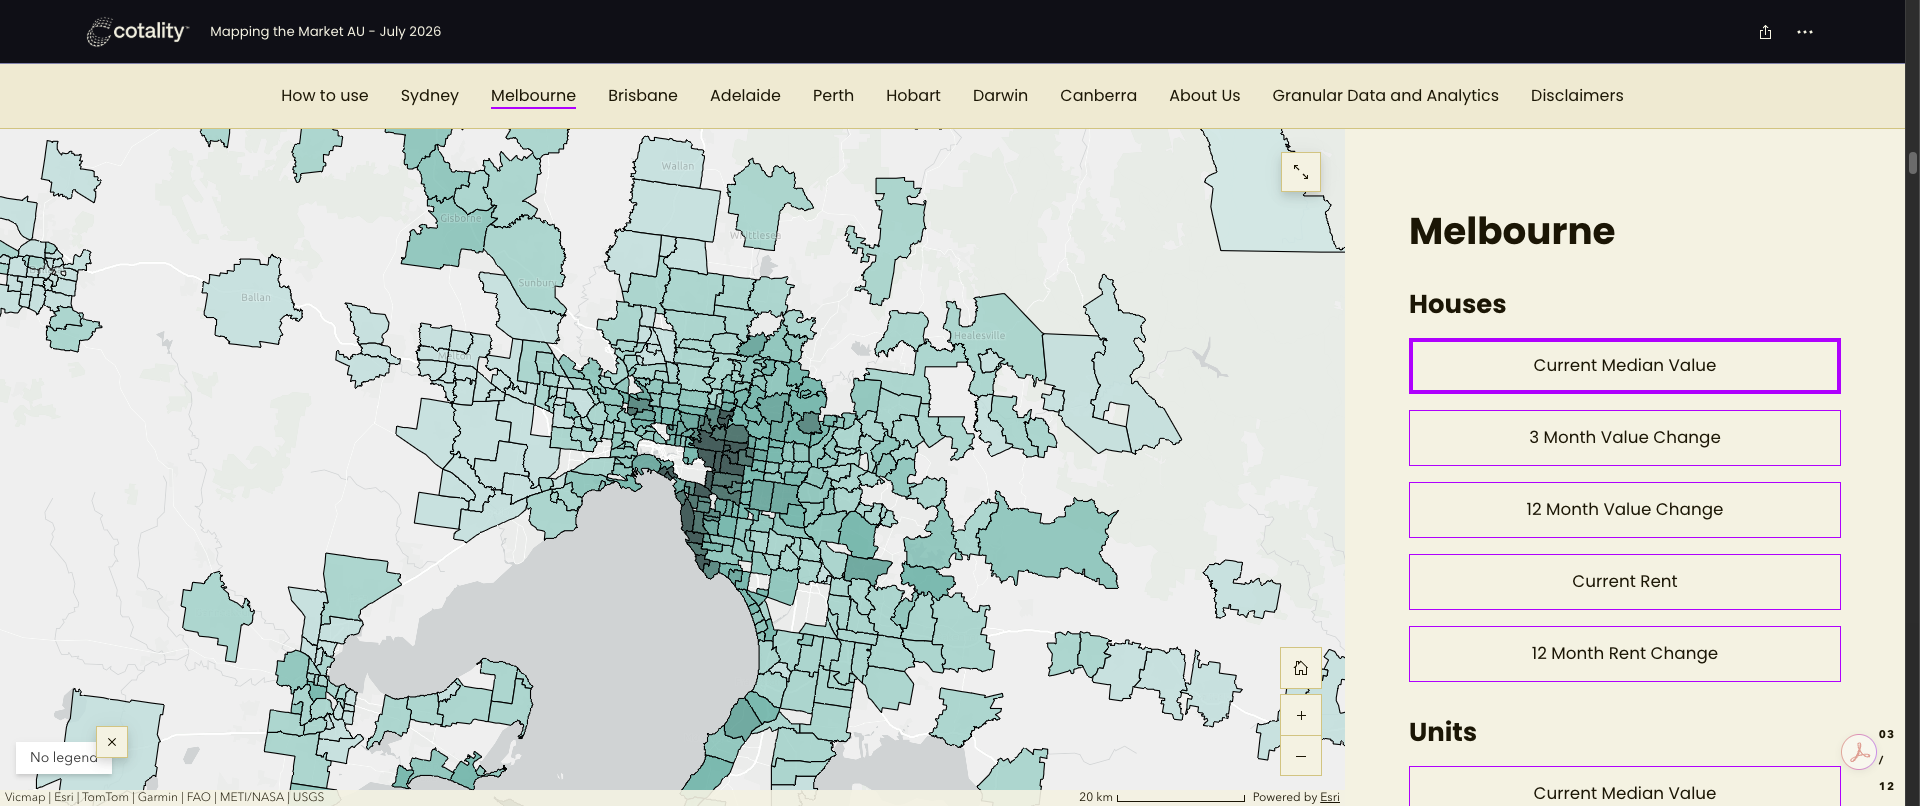Expand the map to fullscreen
Viewport: 1920px width, 806px height.
click(1301, 172)
